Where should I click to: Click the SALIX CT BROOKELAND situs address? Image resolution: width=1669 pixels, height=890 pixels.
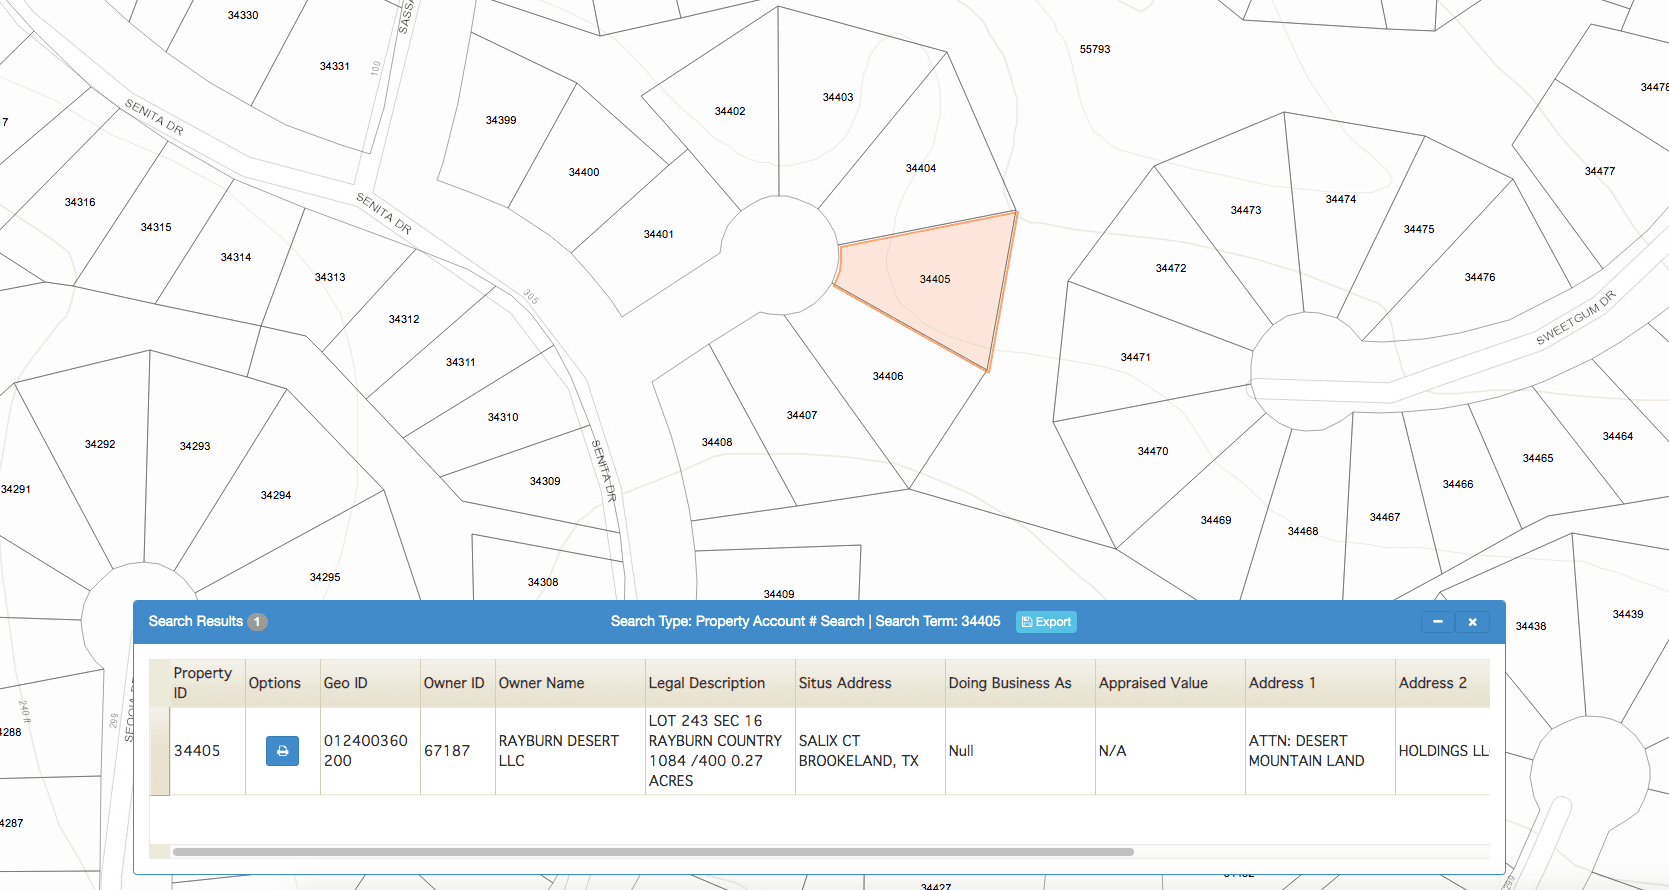[870, 751]
